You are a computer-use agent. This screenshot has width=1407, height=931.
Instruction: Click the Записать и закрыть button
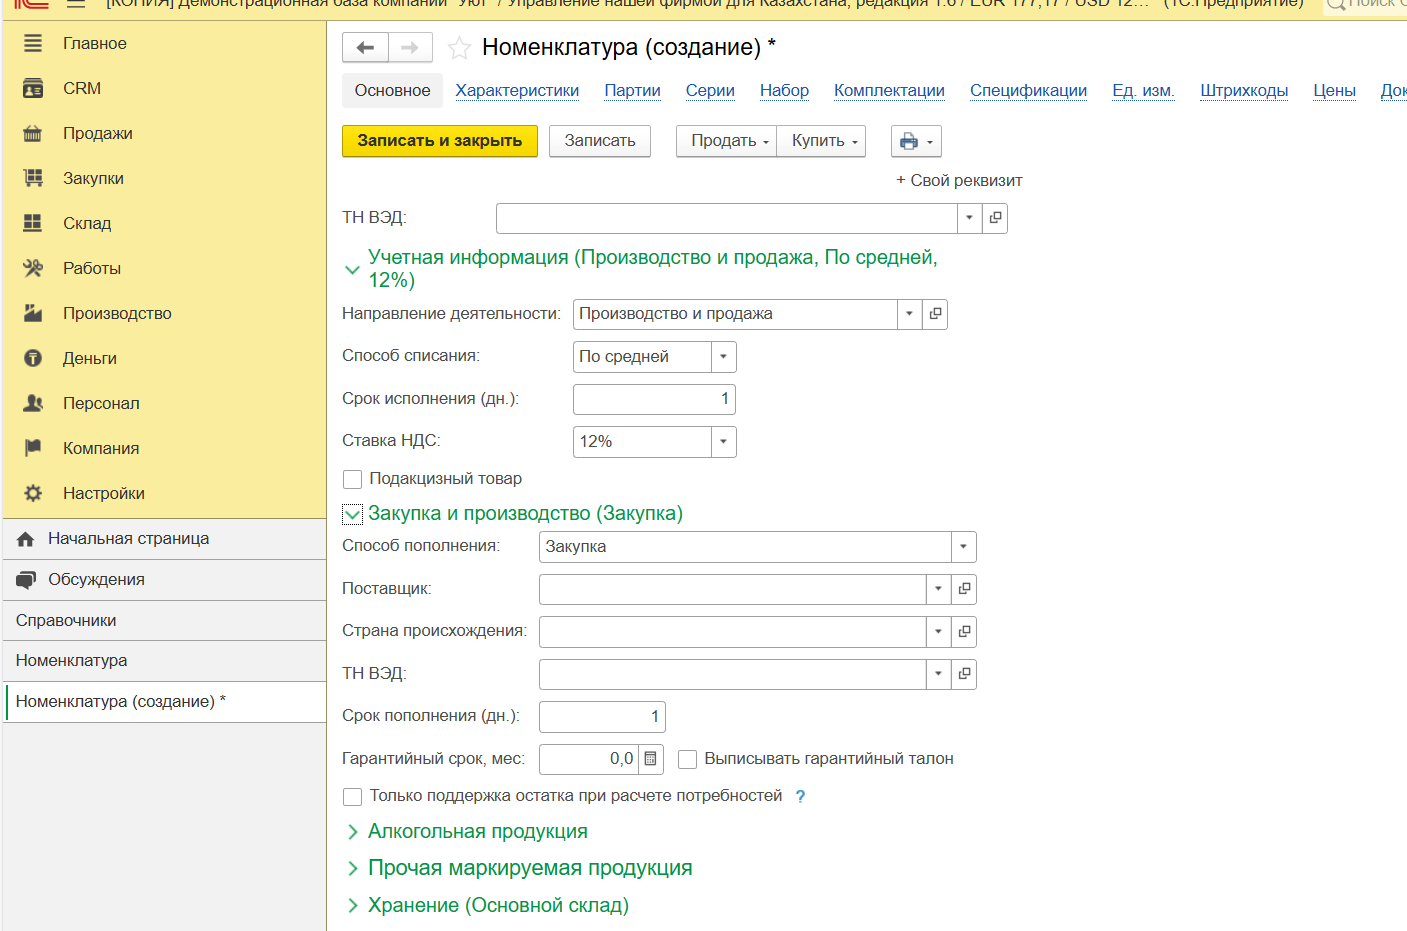440,141
